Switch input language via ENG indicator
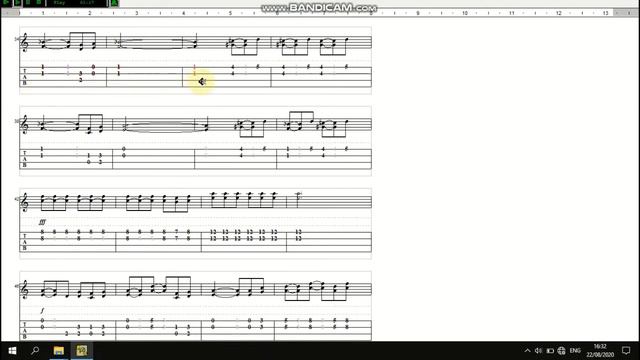Viewport: 640px width, 360px height. coord(575,351)
